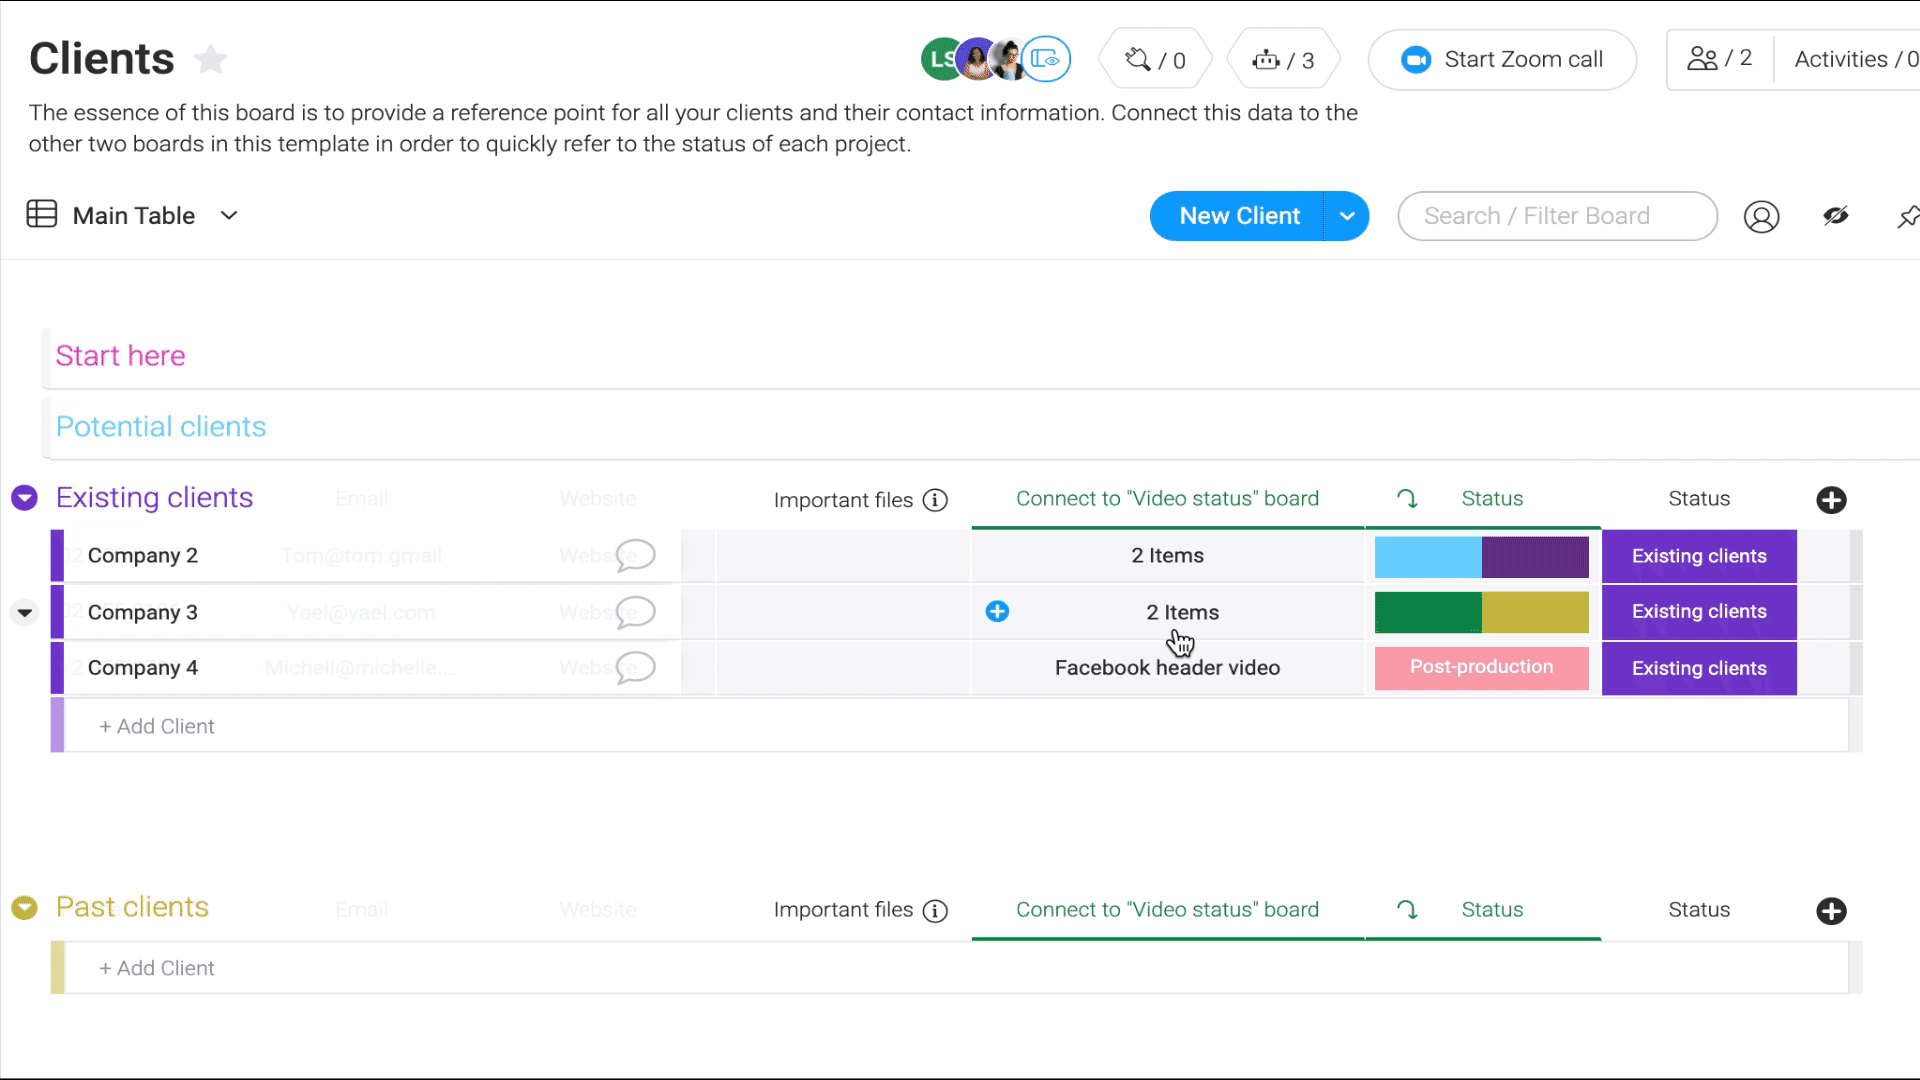Click the eye/view toggle icon
Image resolution: width=1920 pixels, height=1080 pixels.
click(x=1836, y=215)
